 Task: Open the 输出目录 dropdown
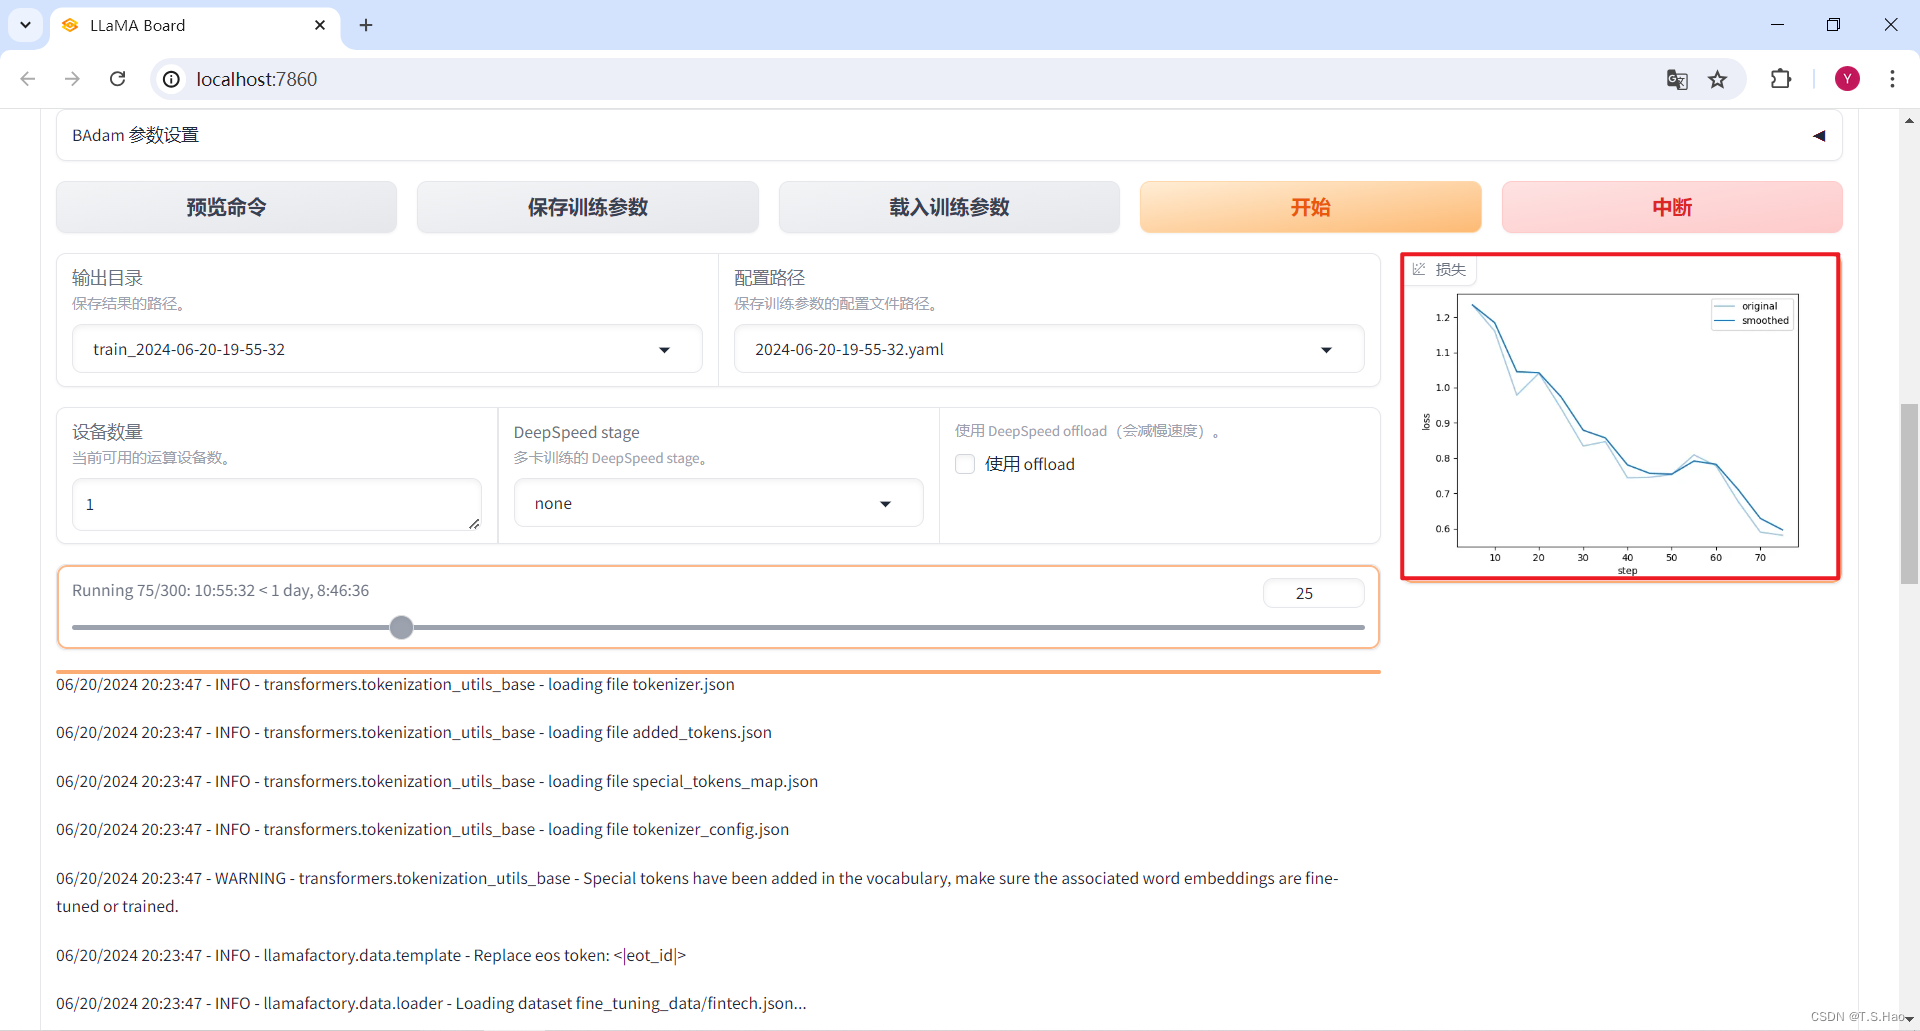point(387,349)
